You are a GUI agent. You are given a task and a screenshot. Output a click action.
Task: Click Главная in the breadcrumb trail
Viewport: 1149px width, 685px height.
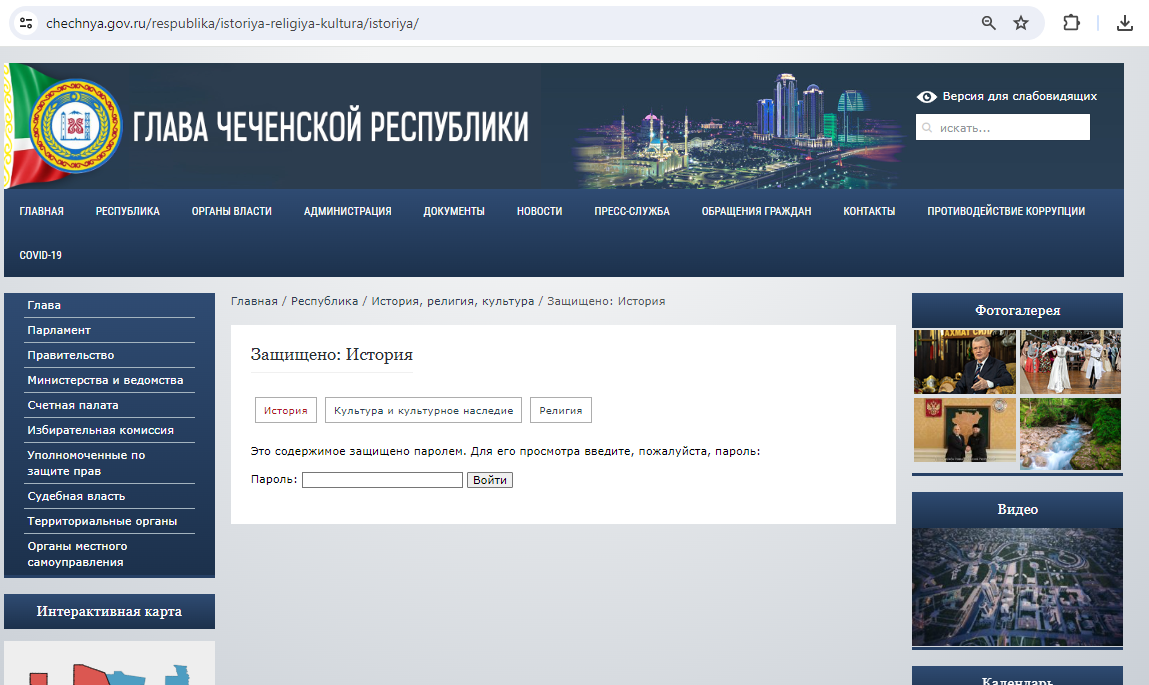[255, 300]
